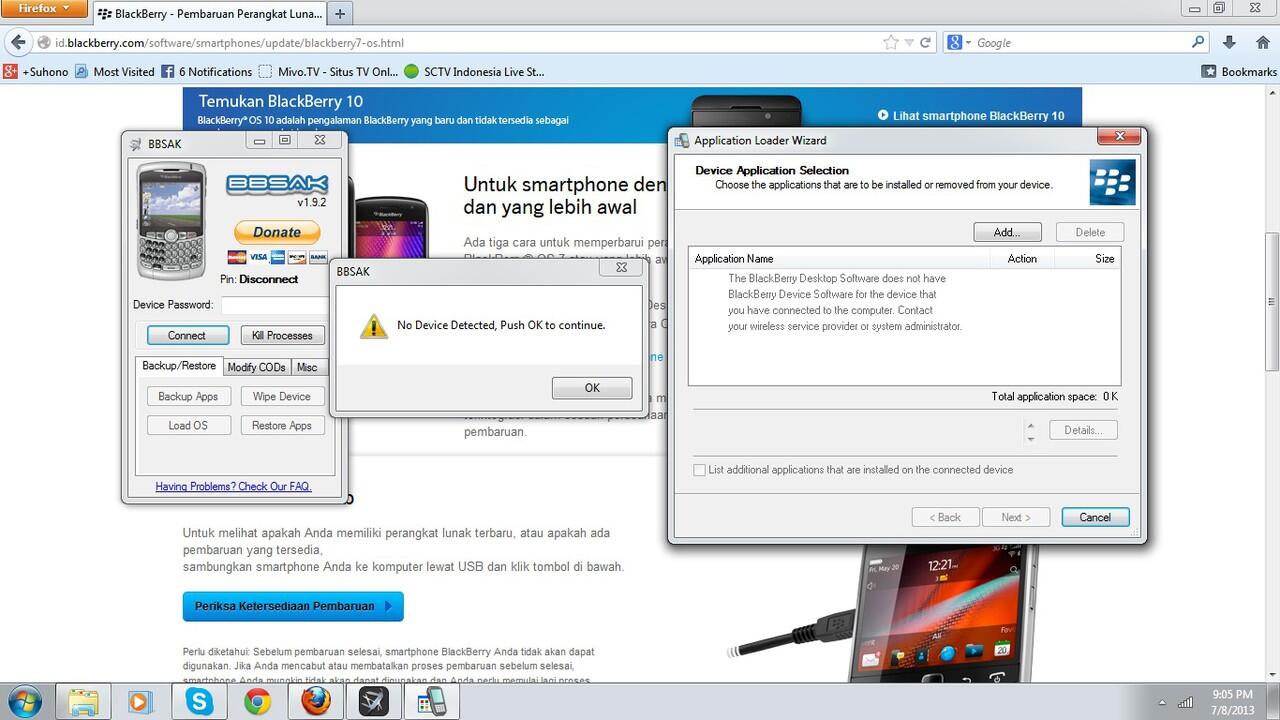Screen dimensions: 1280x720
Task: Click the search magnifier icon
Action: (x=1198, y=43)
